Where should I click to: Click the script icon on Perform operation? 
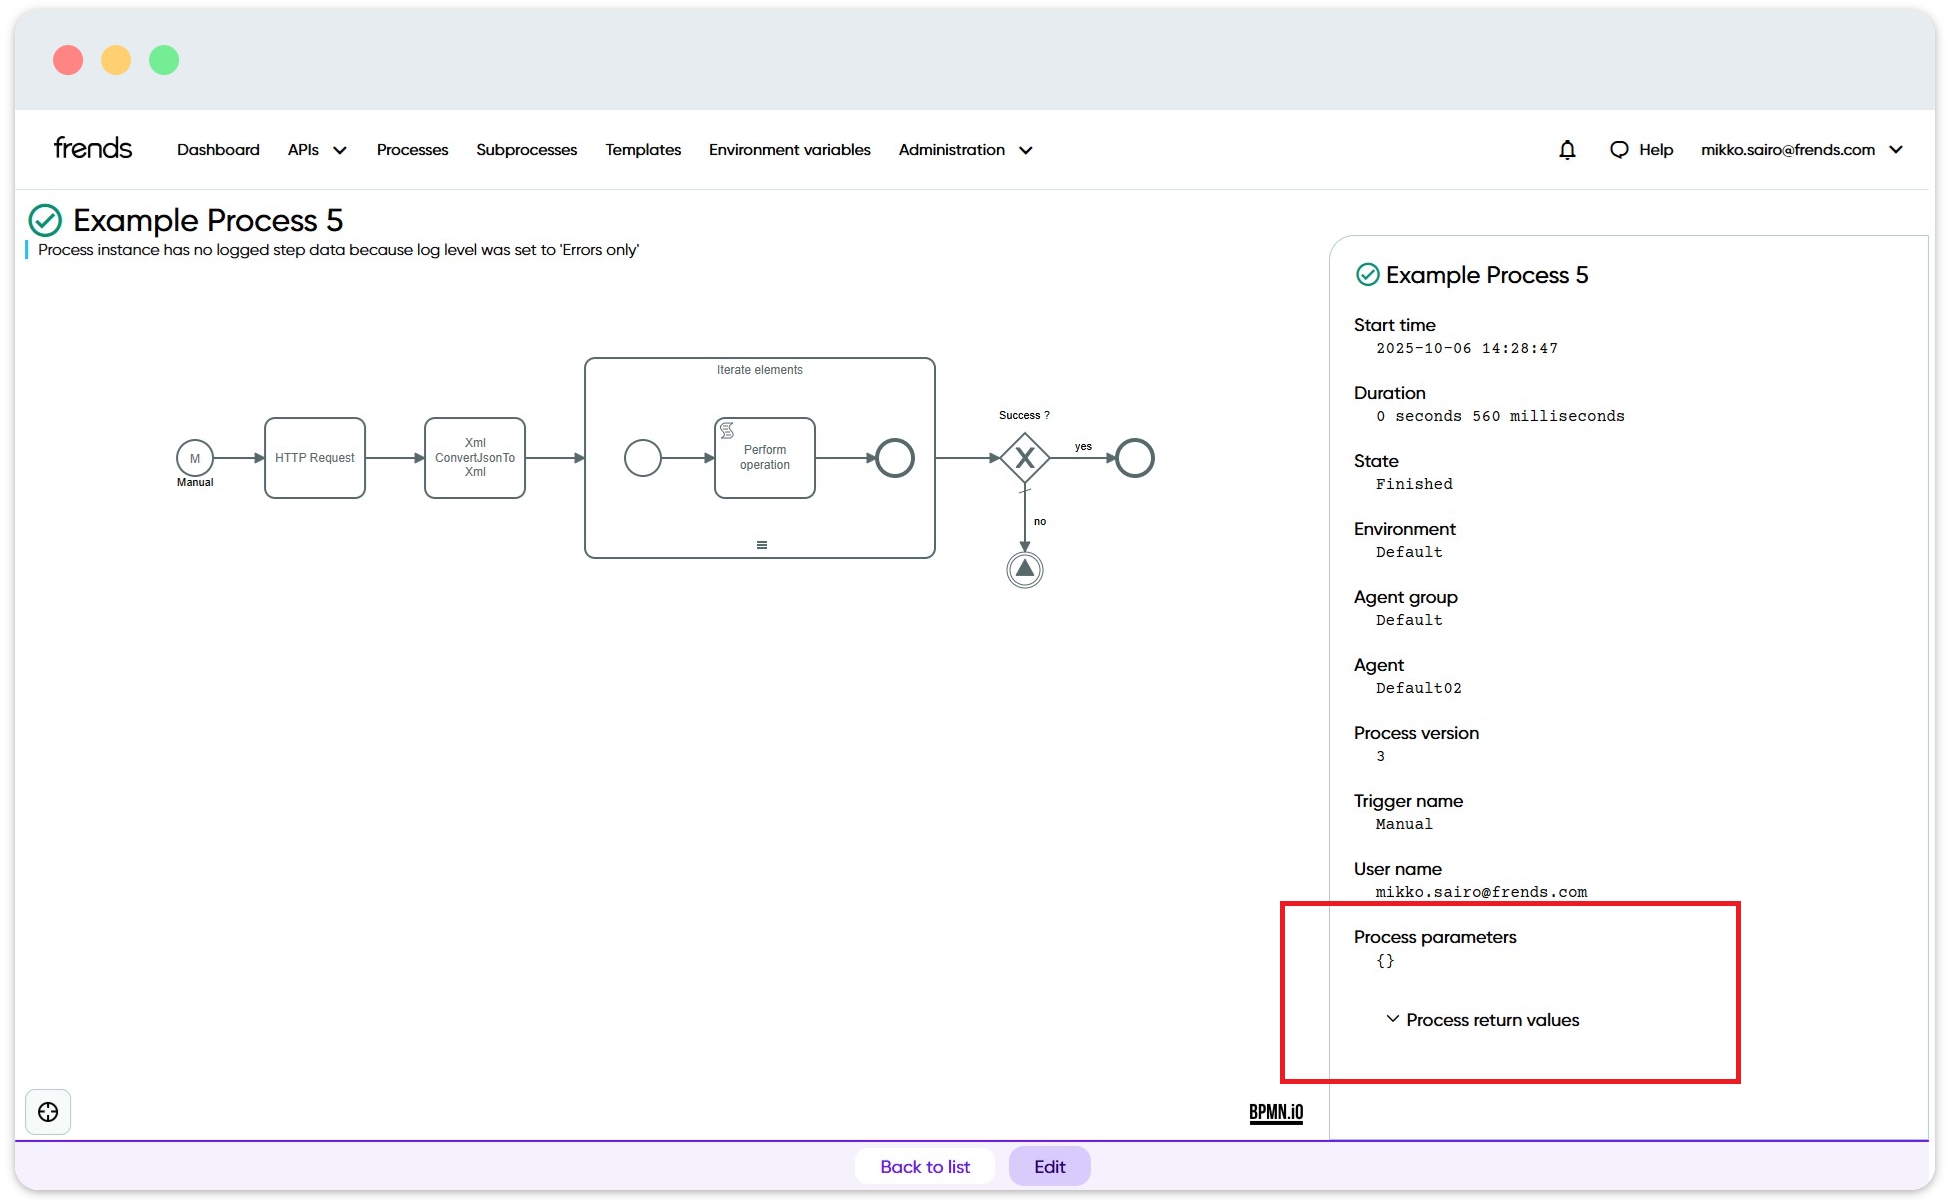tap(727, 430)
